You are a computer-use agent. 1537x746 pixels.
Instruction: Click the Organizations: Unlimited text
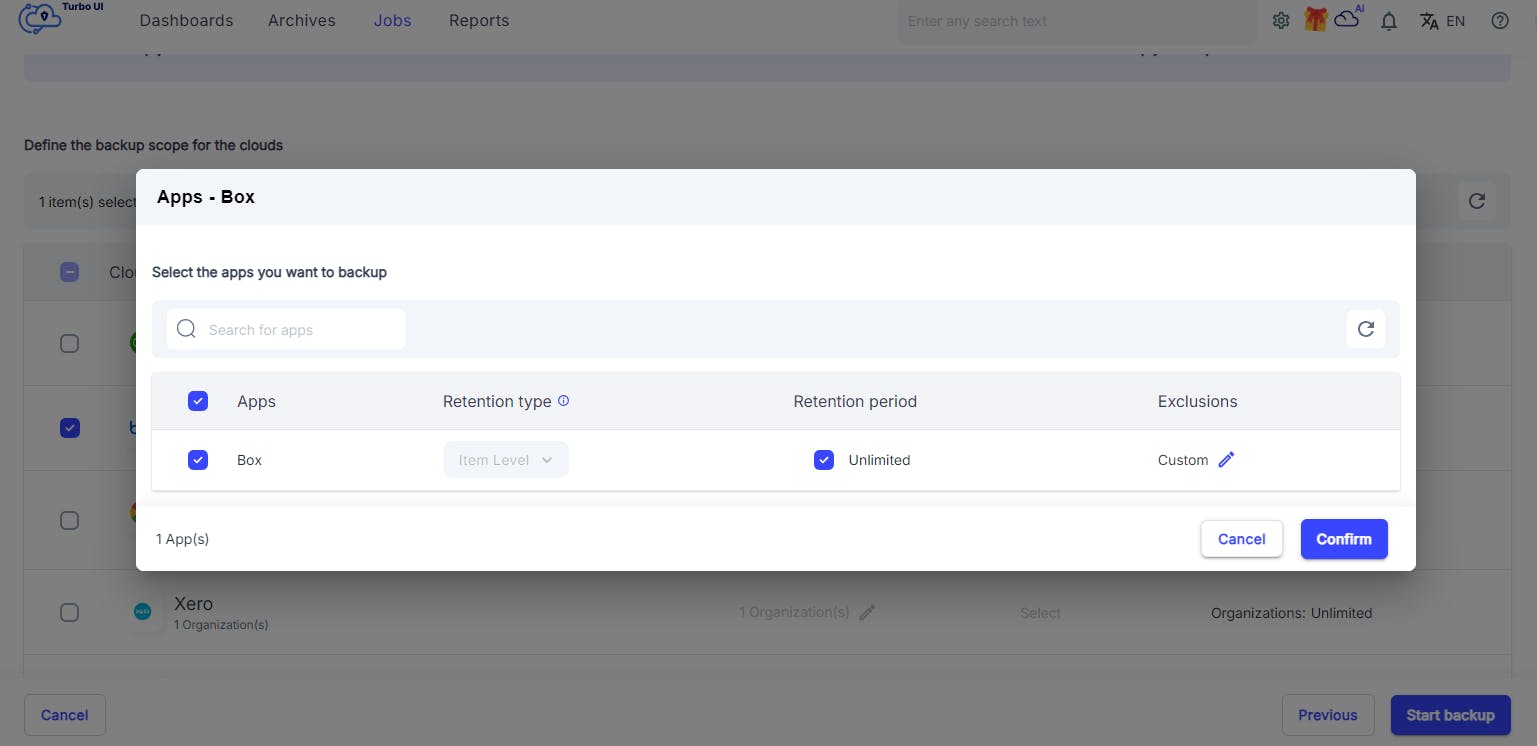[x=1292, y=613]
